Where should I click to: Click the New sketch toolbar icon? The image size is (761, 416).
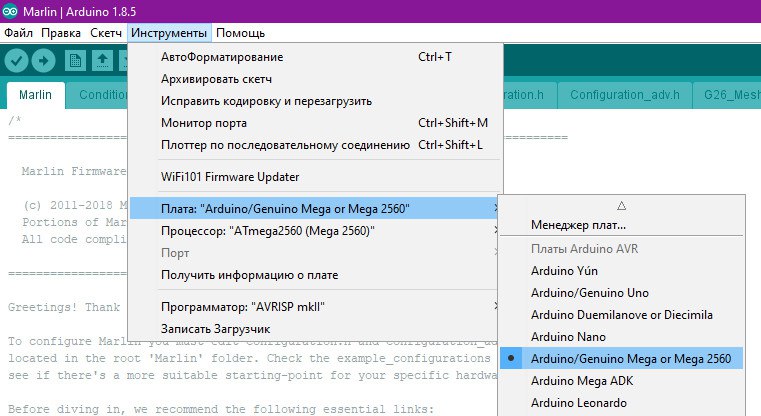pos(75,61)
